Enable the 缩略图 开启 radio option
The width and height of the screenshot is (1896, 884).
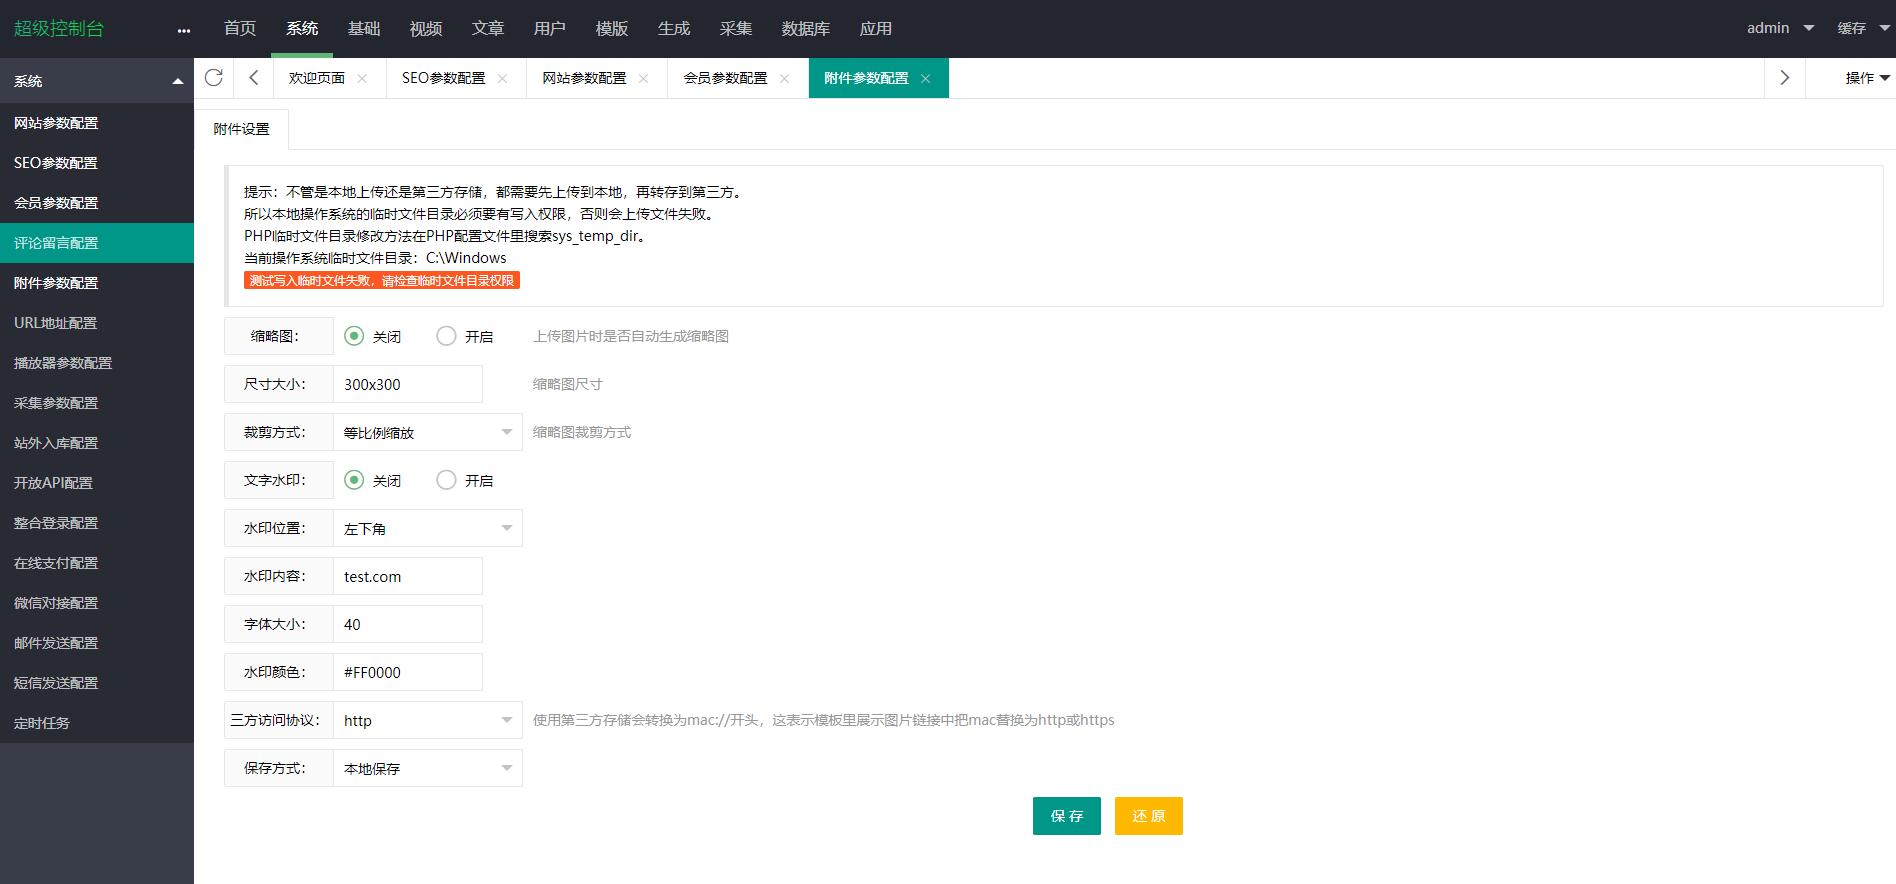(446, 336)
